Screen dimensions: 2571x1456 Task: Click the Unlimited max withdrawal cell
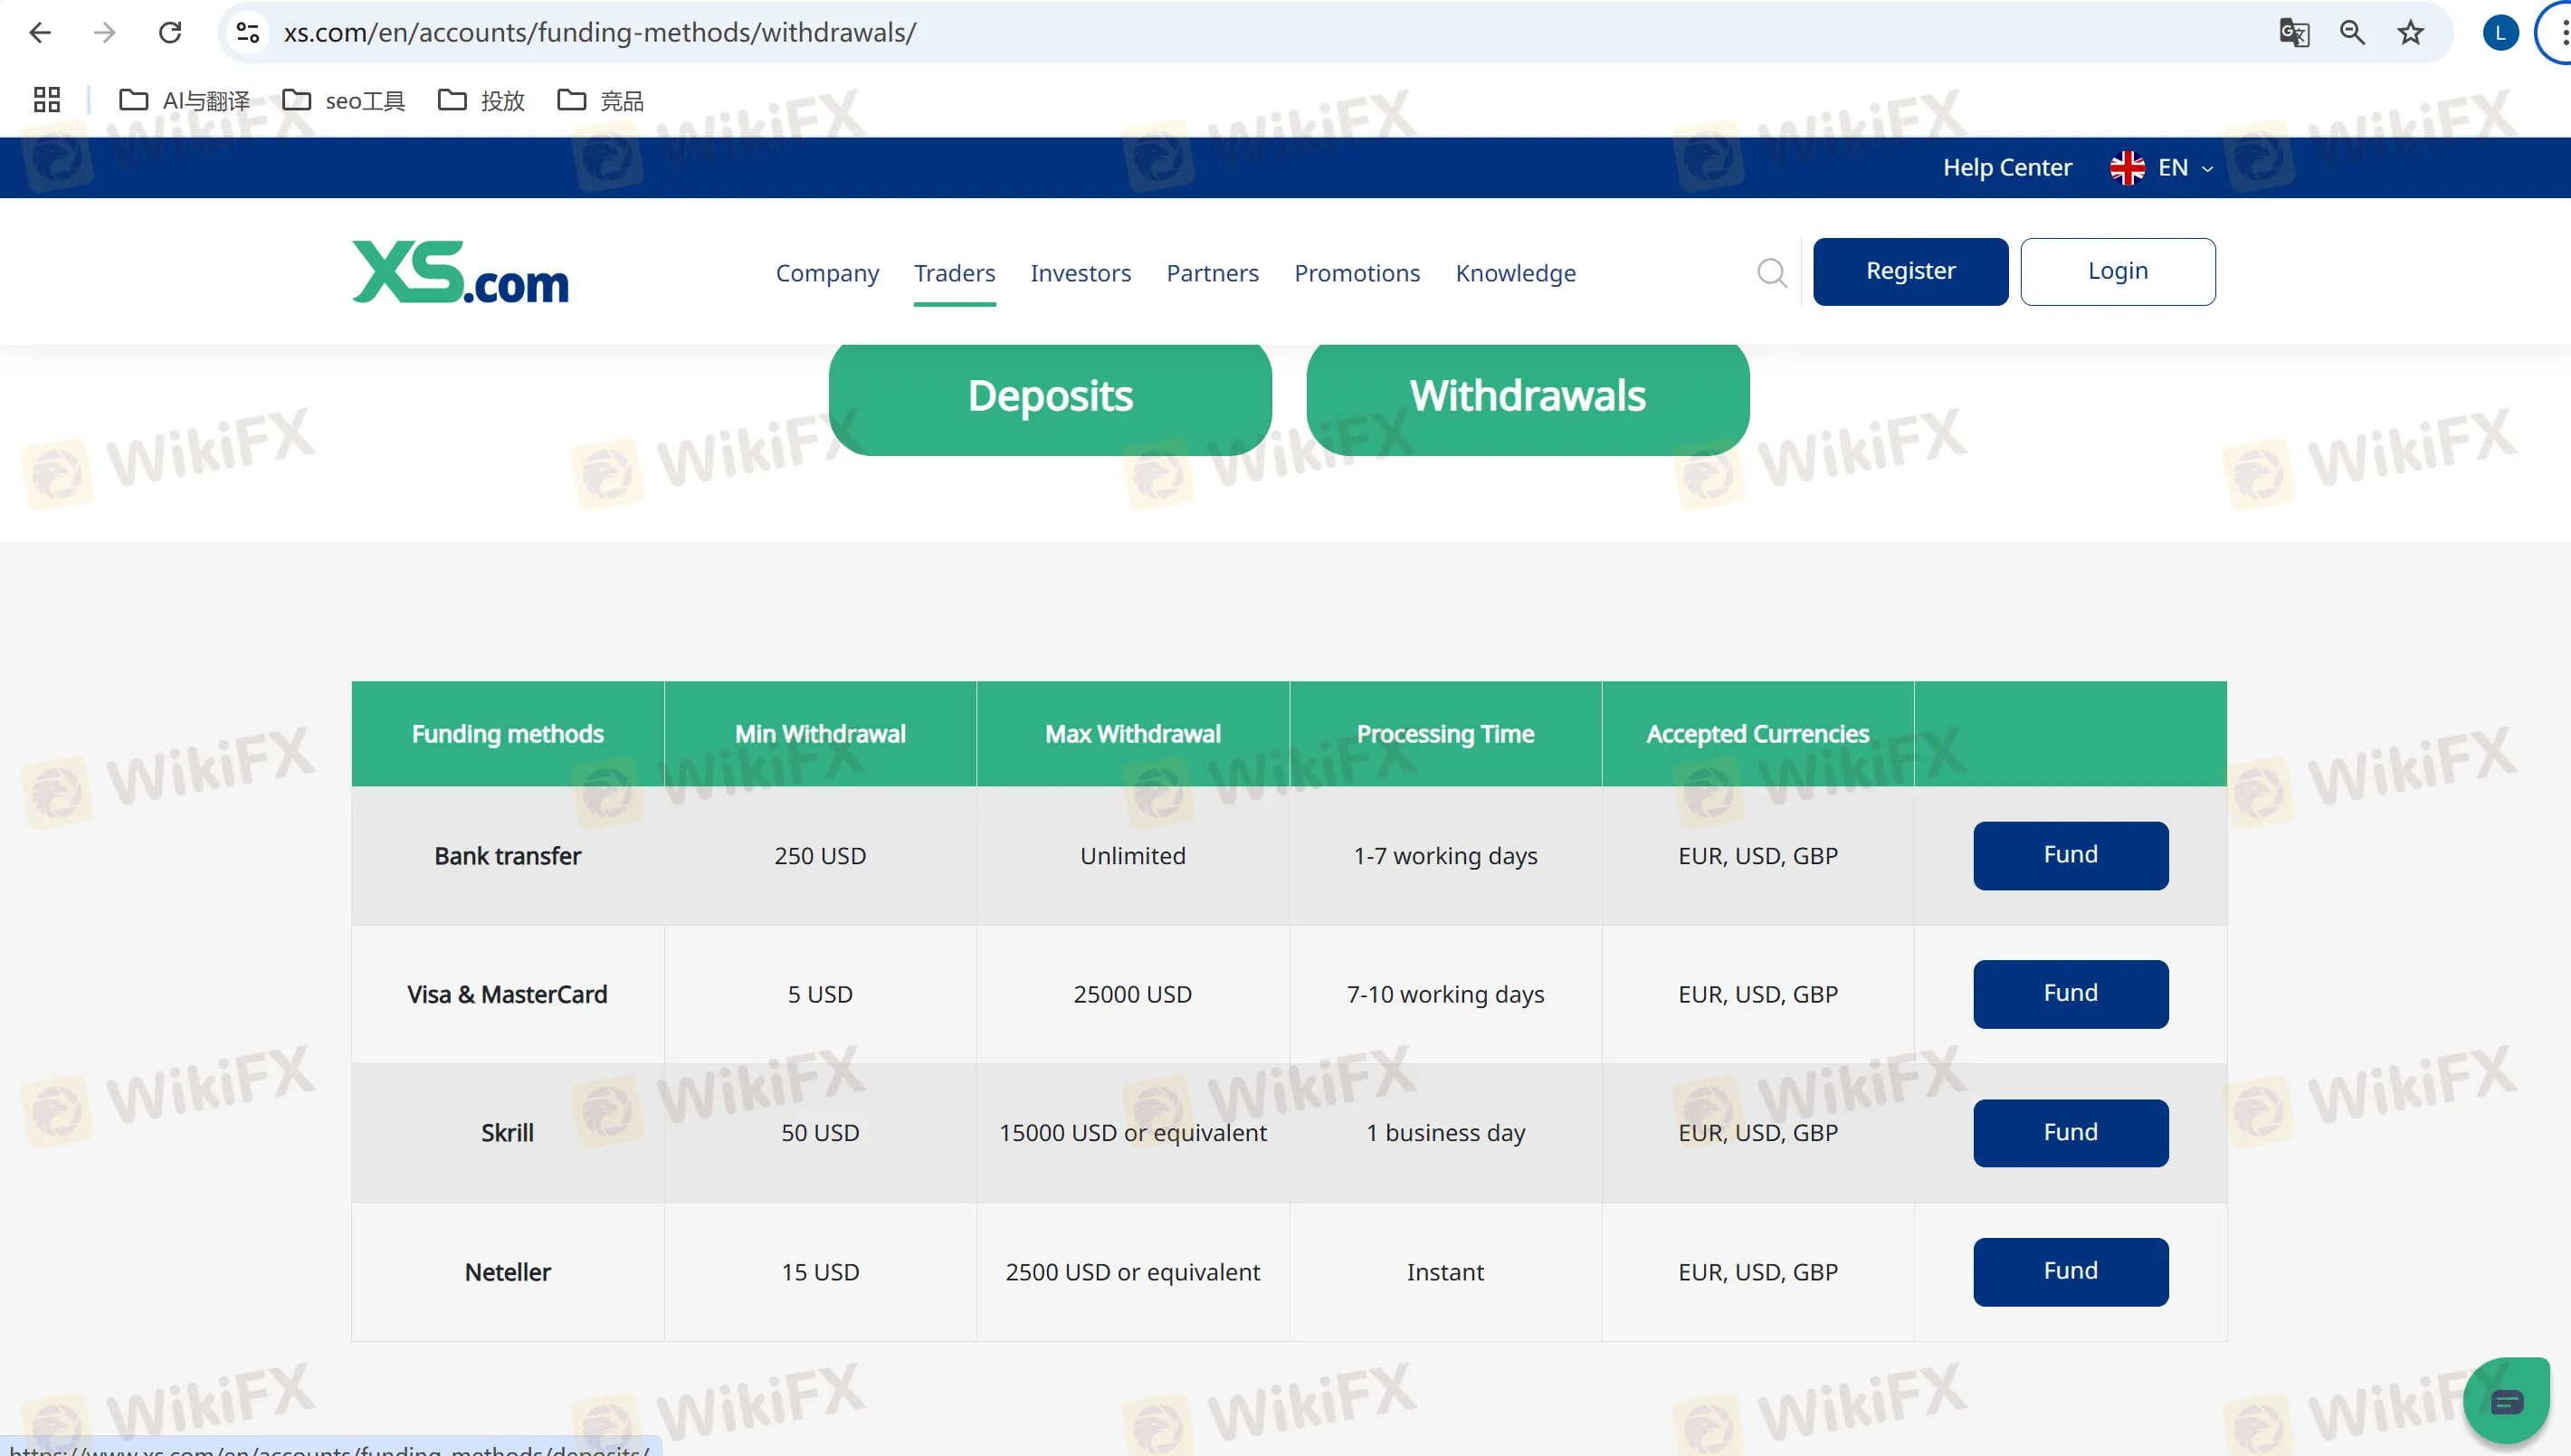coord(1132,856)
